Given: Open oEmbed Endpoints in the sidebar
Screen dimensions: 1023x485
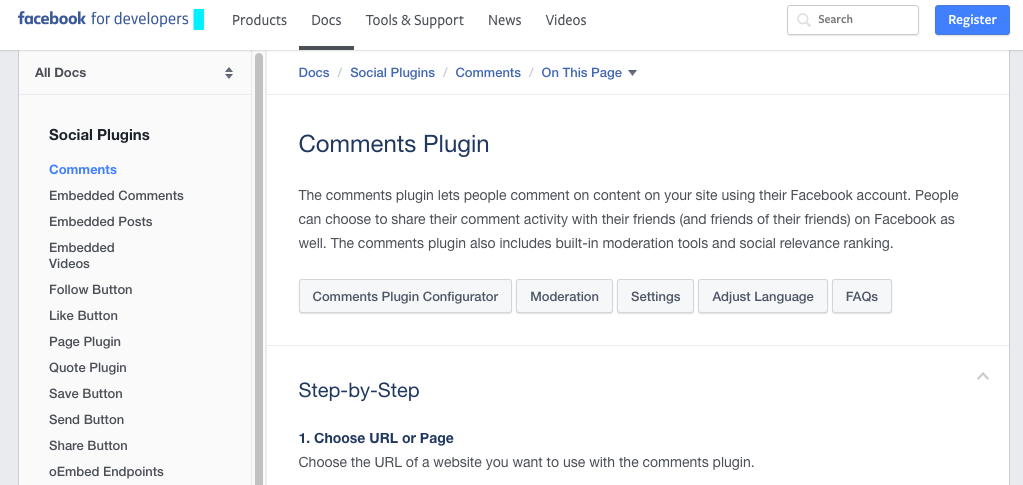Looking at the screenshot, I should [106, 472].
